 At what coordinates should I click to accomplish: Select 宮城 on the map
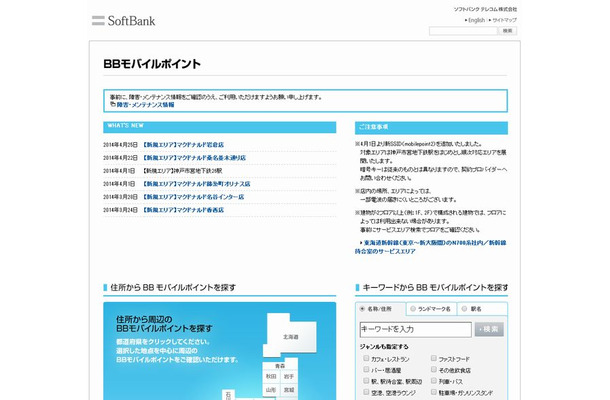click(289, 389)
